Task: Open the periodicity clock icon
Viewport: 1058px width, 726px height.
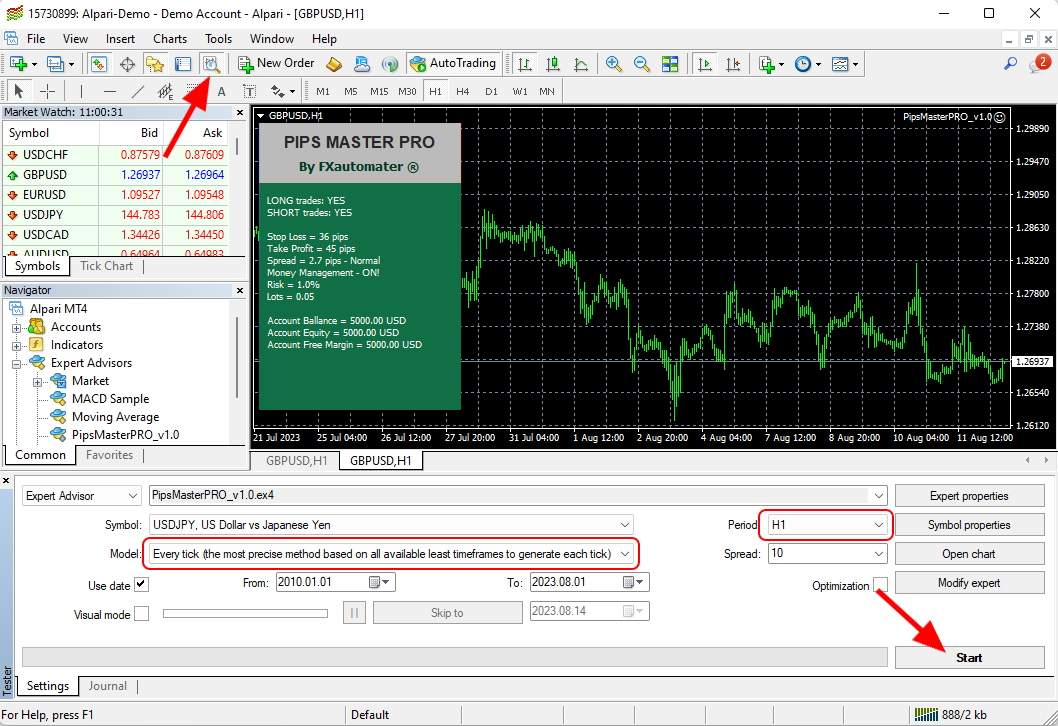Action: pyautogui.click(x=803, y=64)
